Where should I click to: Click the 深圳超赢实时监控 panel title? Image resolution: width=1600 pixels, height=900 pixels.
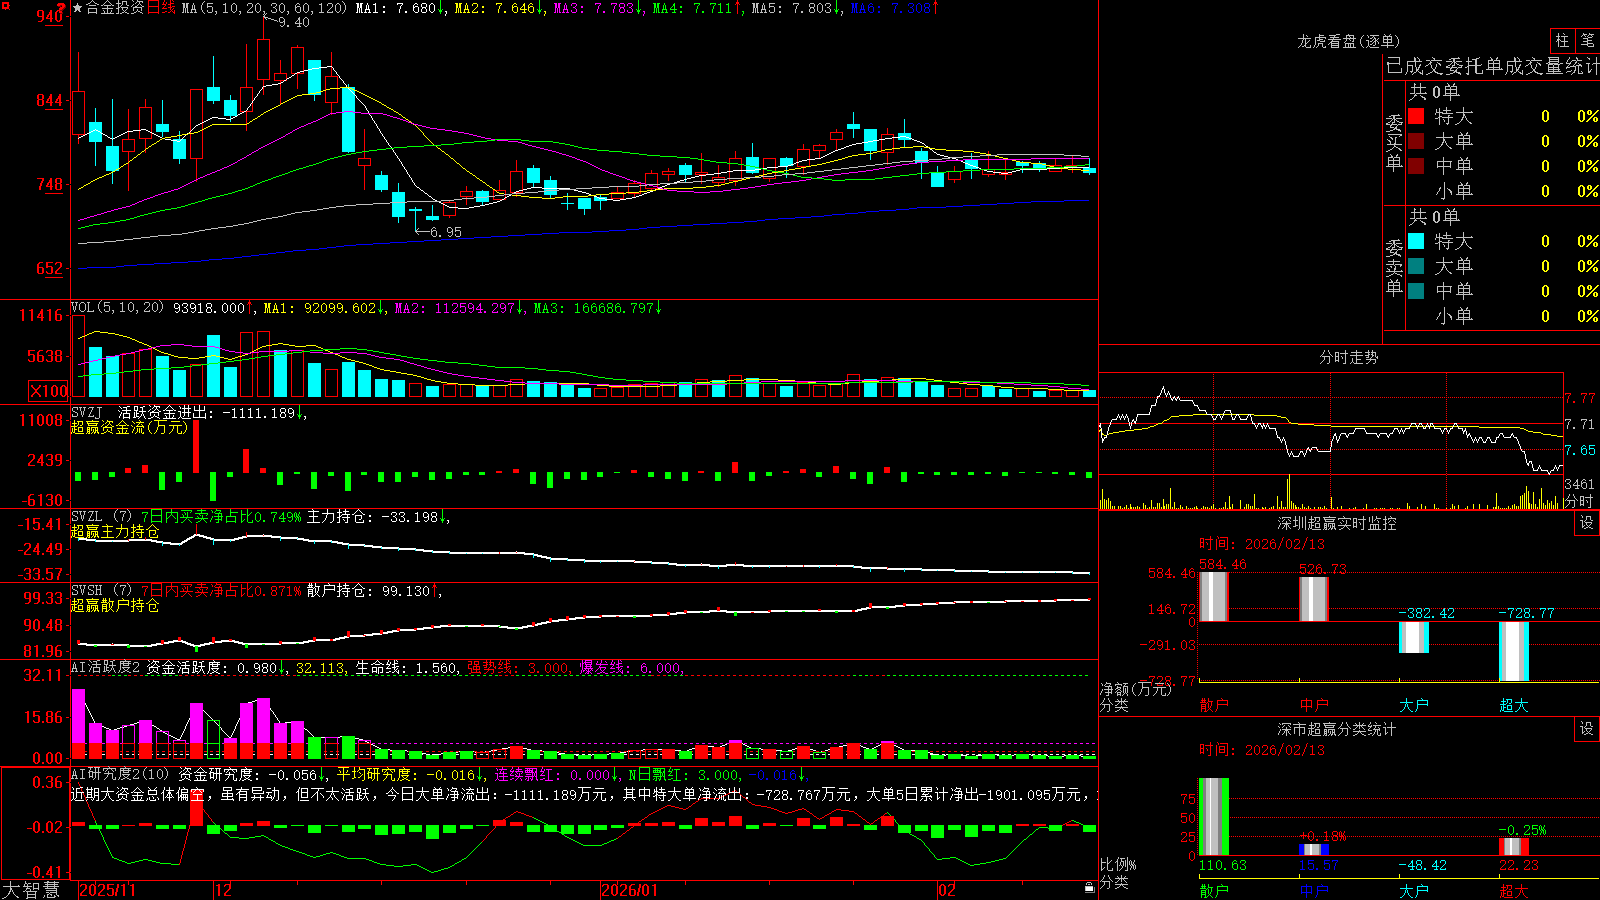coord(1337,523)
